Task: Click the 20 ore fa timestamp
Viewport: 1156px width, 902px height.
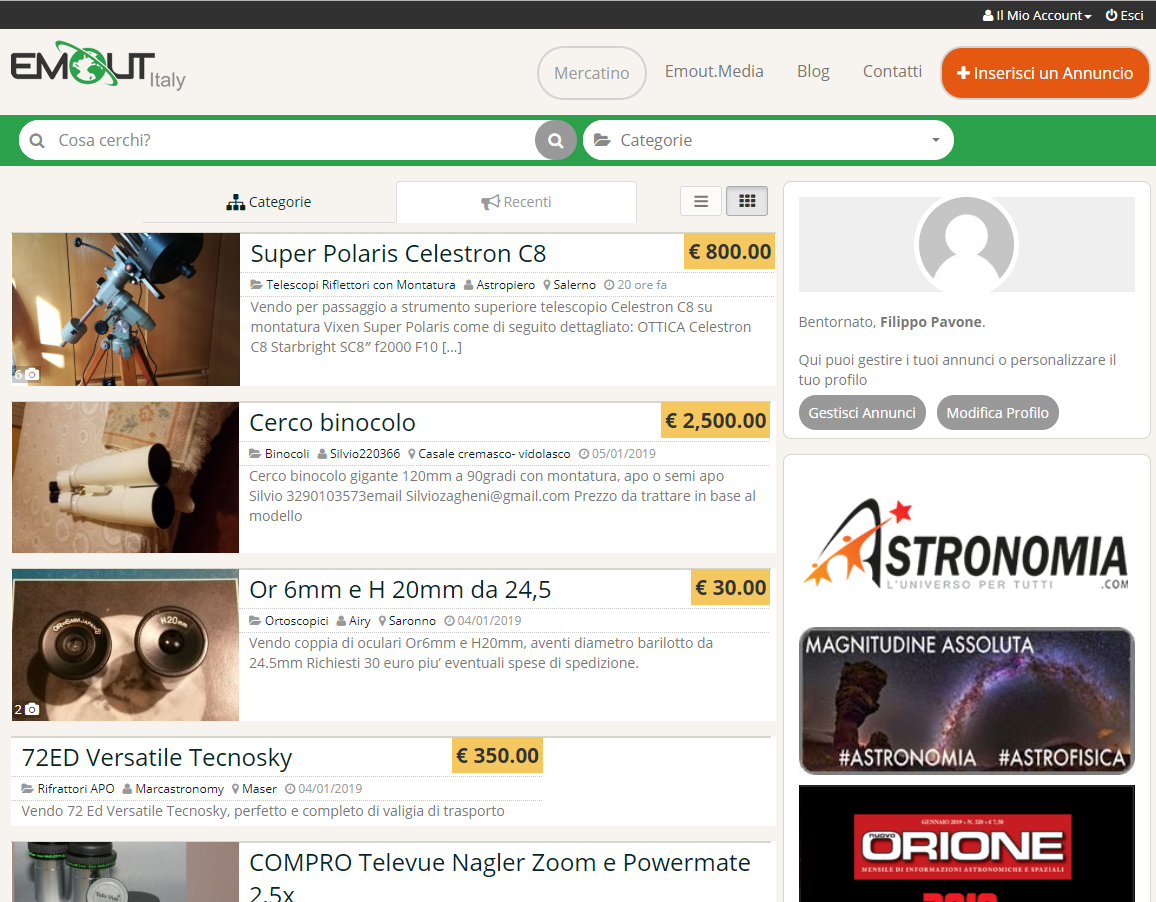Action: pyautogui.click(x=636, y=285)
